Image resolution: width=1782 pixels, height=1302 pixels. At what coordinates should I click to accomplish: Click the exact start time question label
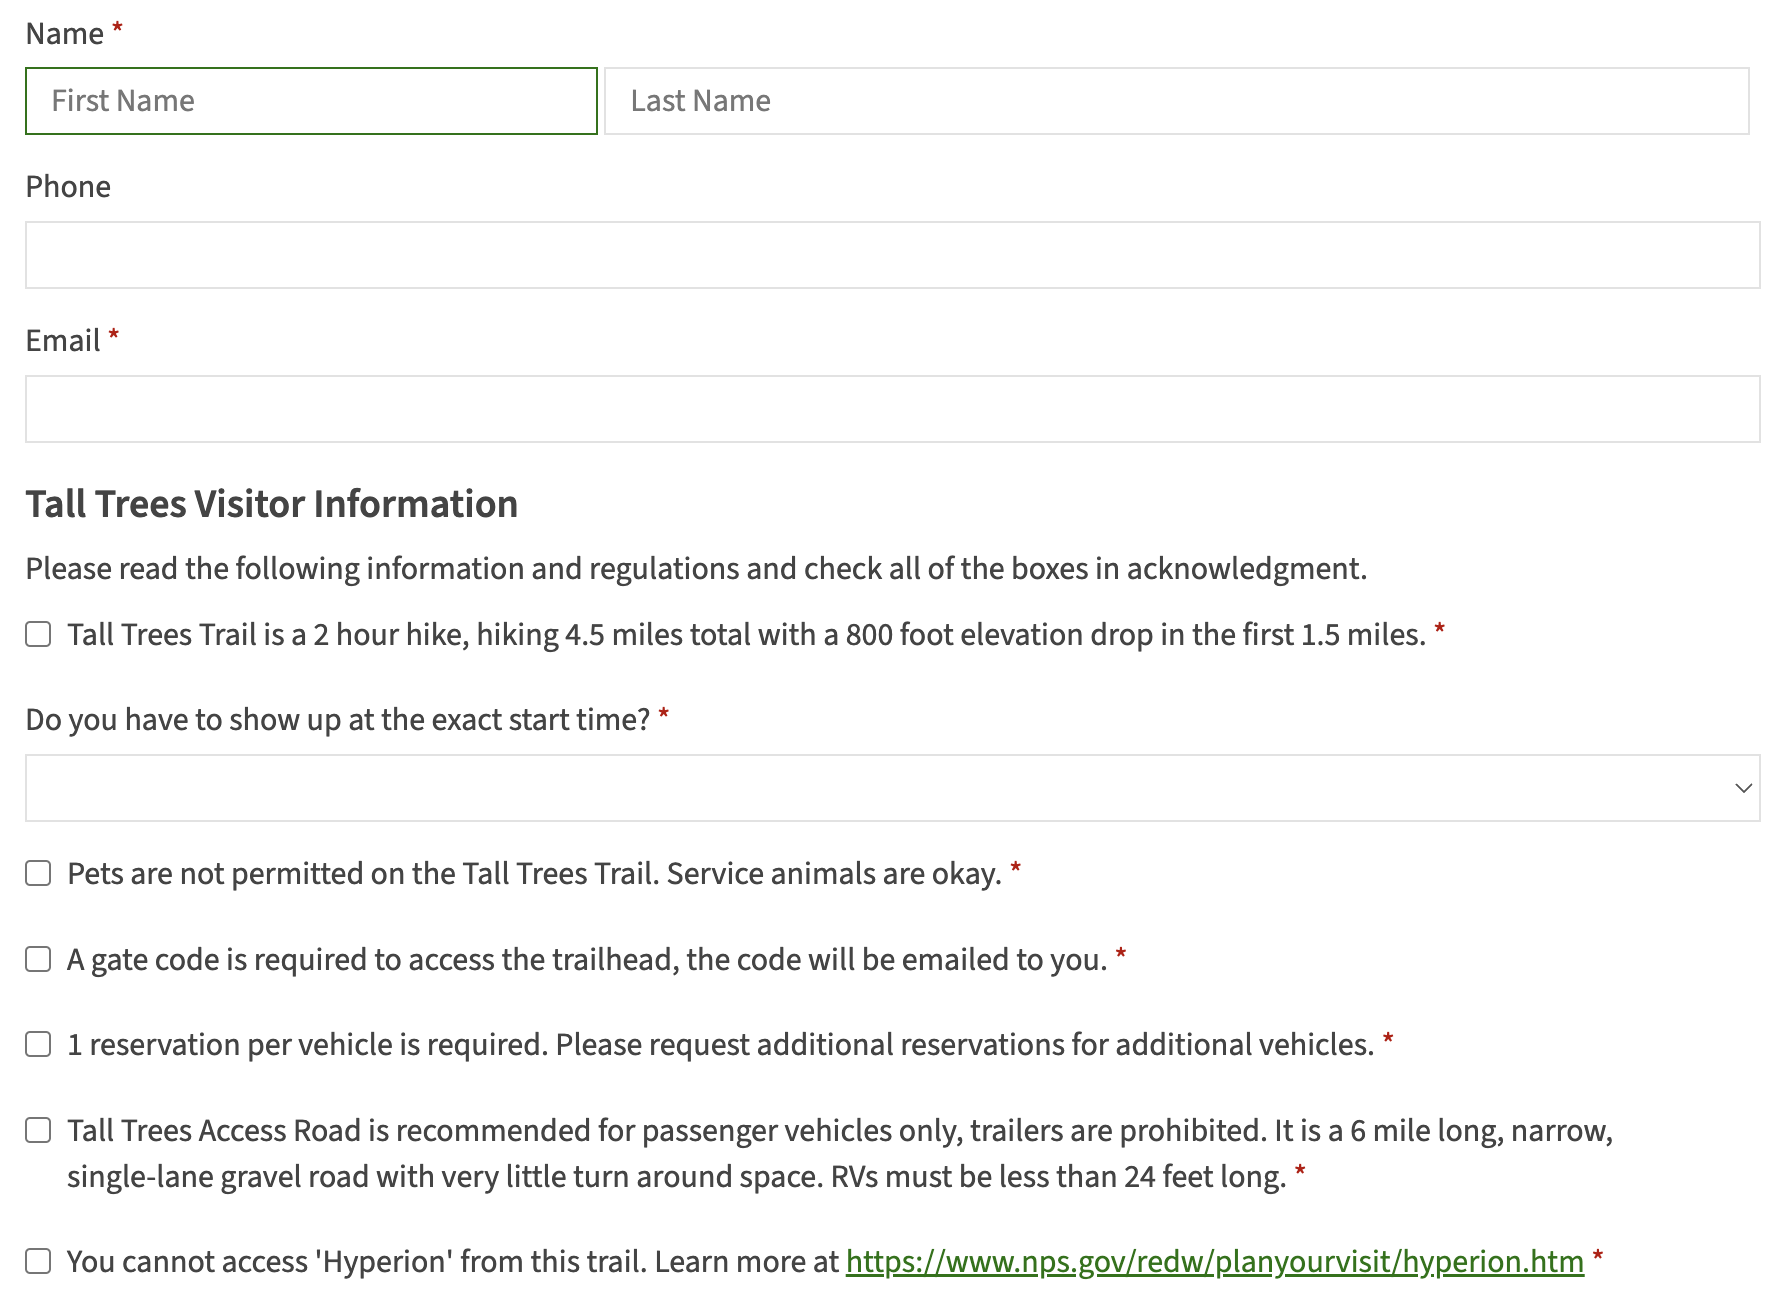[338, 720]
